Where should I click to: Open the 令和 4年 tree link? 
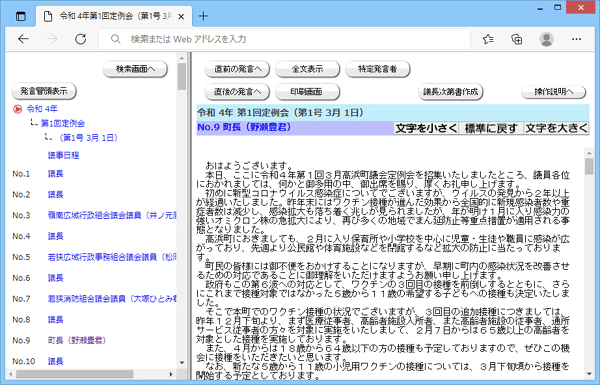click(42, 109)
